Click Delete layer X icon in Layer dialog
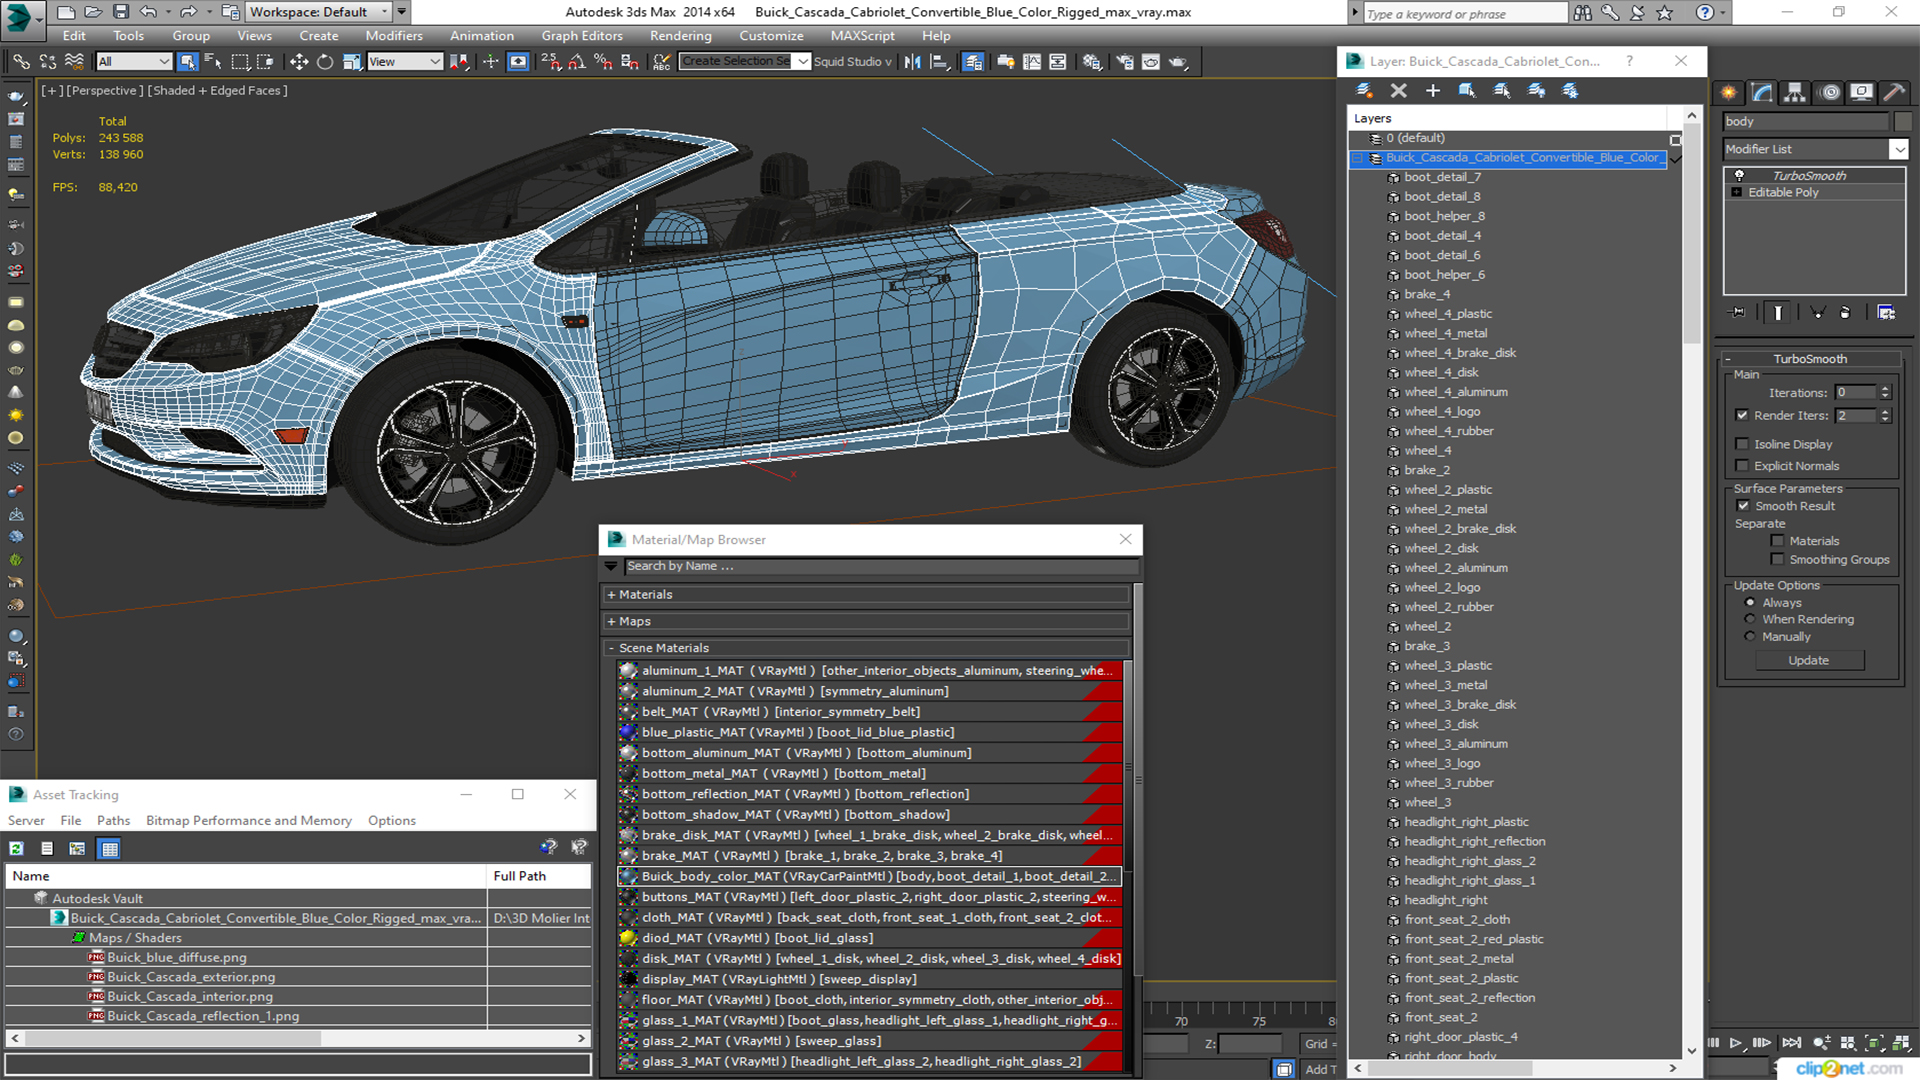Viewport: 1920px width, 1080px height. coord(1398,91)
